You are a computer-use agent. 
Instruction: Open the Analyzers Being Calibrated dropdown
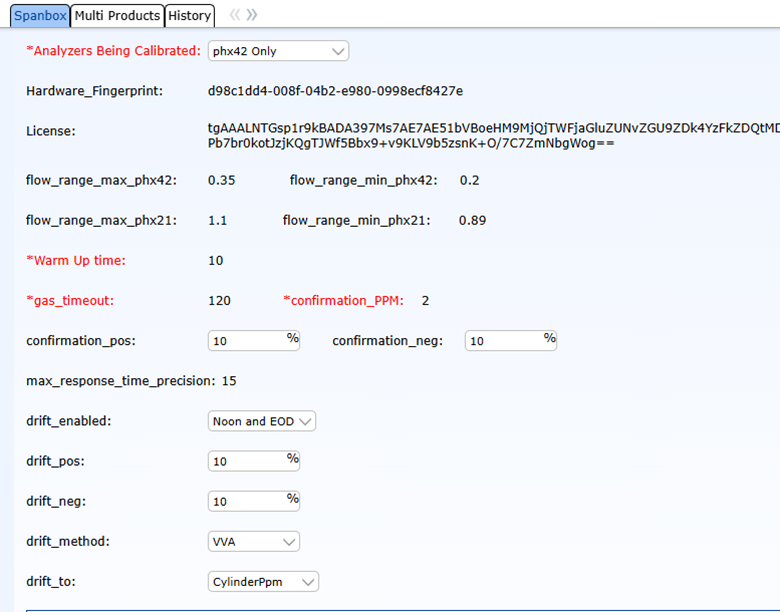pos(278,51)
